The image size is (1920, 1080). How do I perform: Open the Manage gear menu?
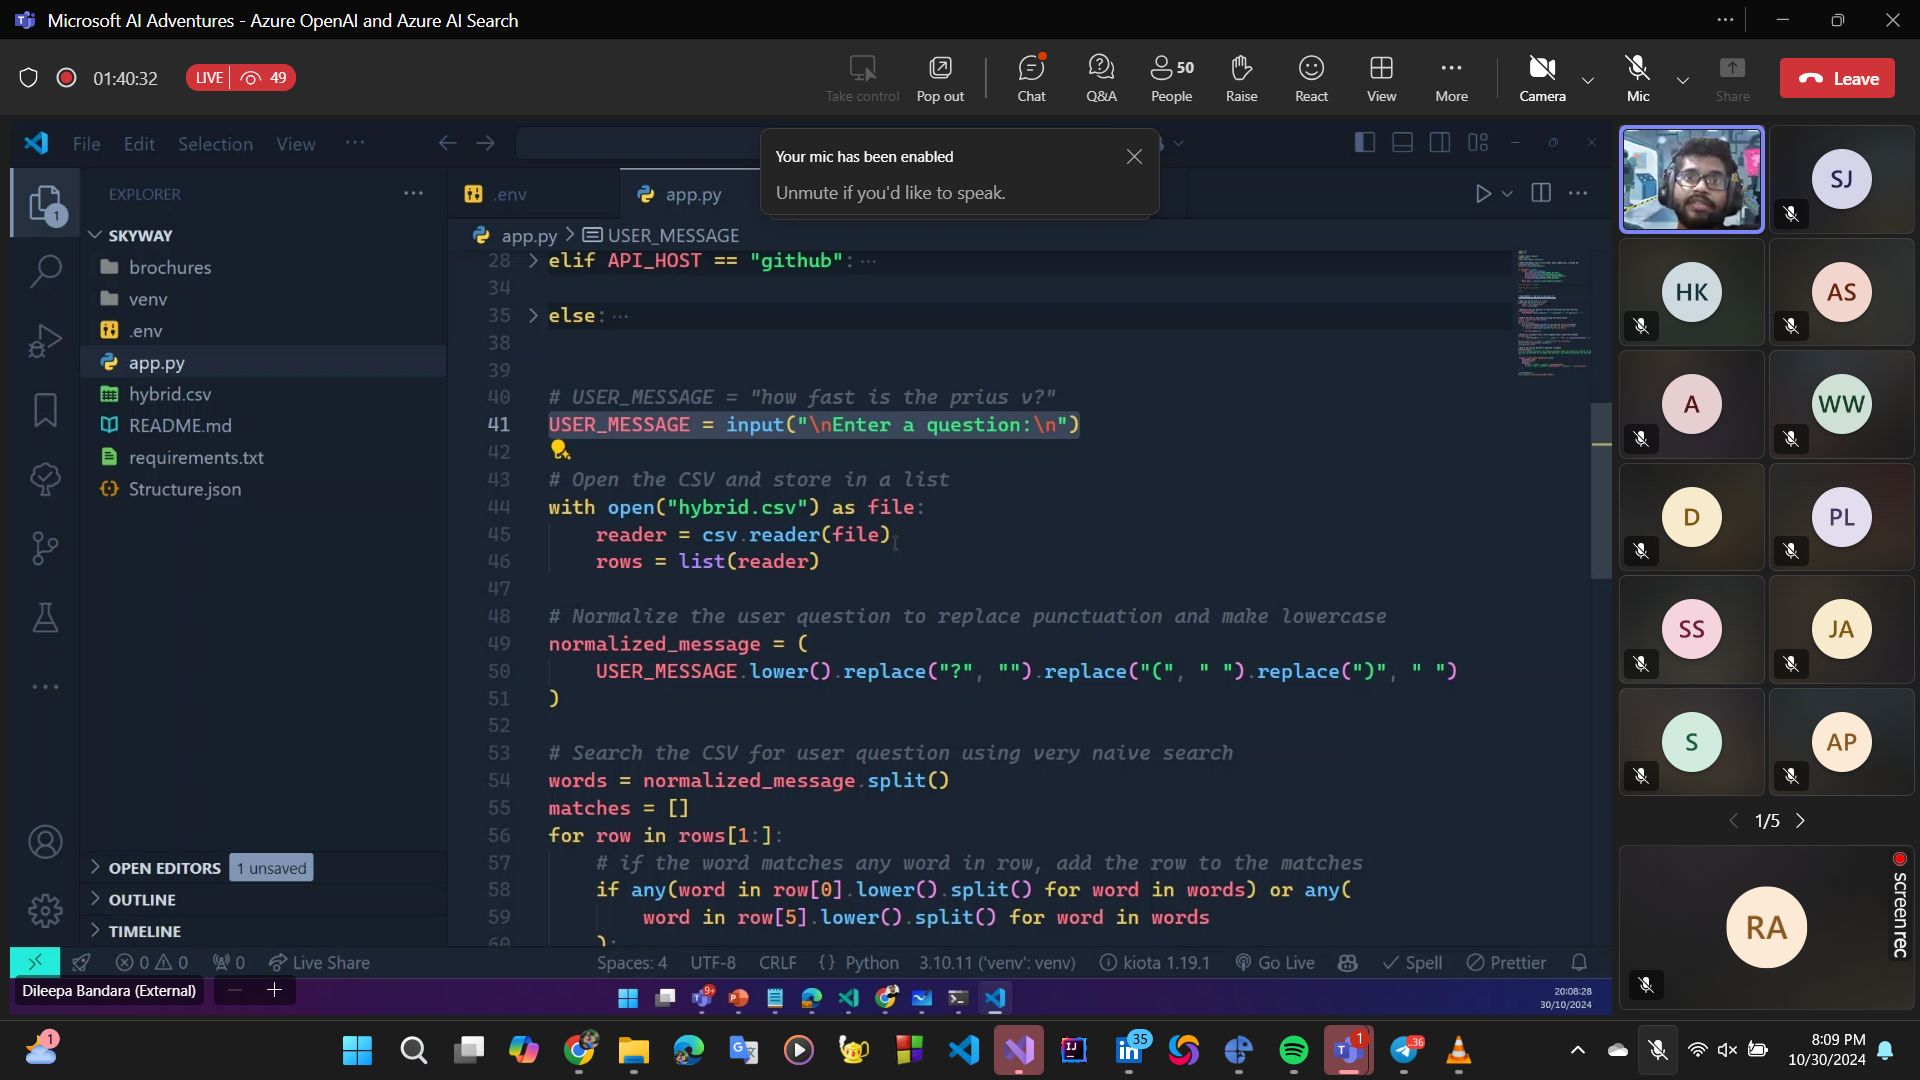(x=45, y=911)
